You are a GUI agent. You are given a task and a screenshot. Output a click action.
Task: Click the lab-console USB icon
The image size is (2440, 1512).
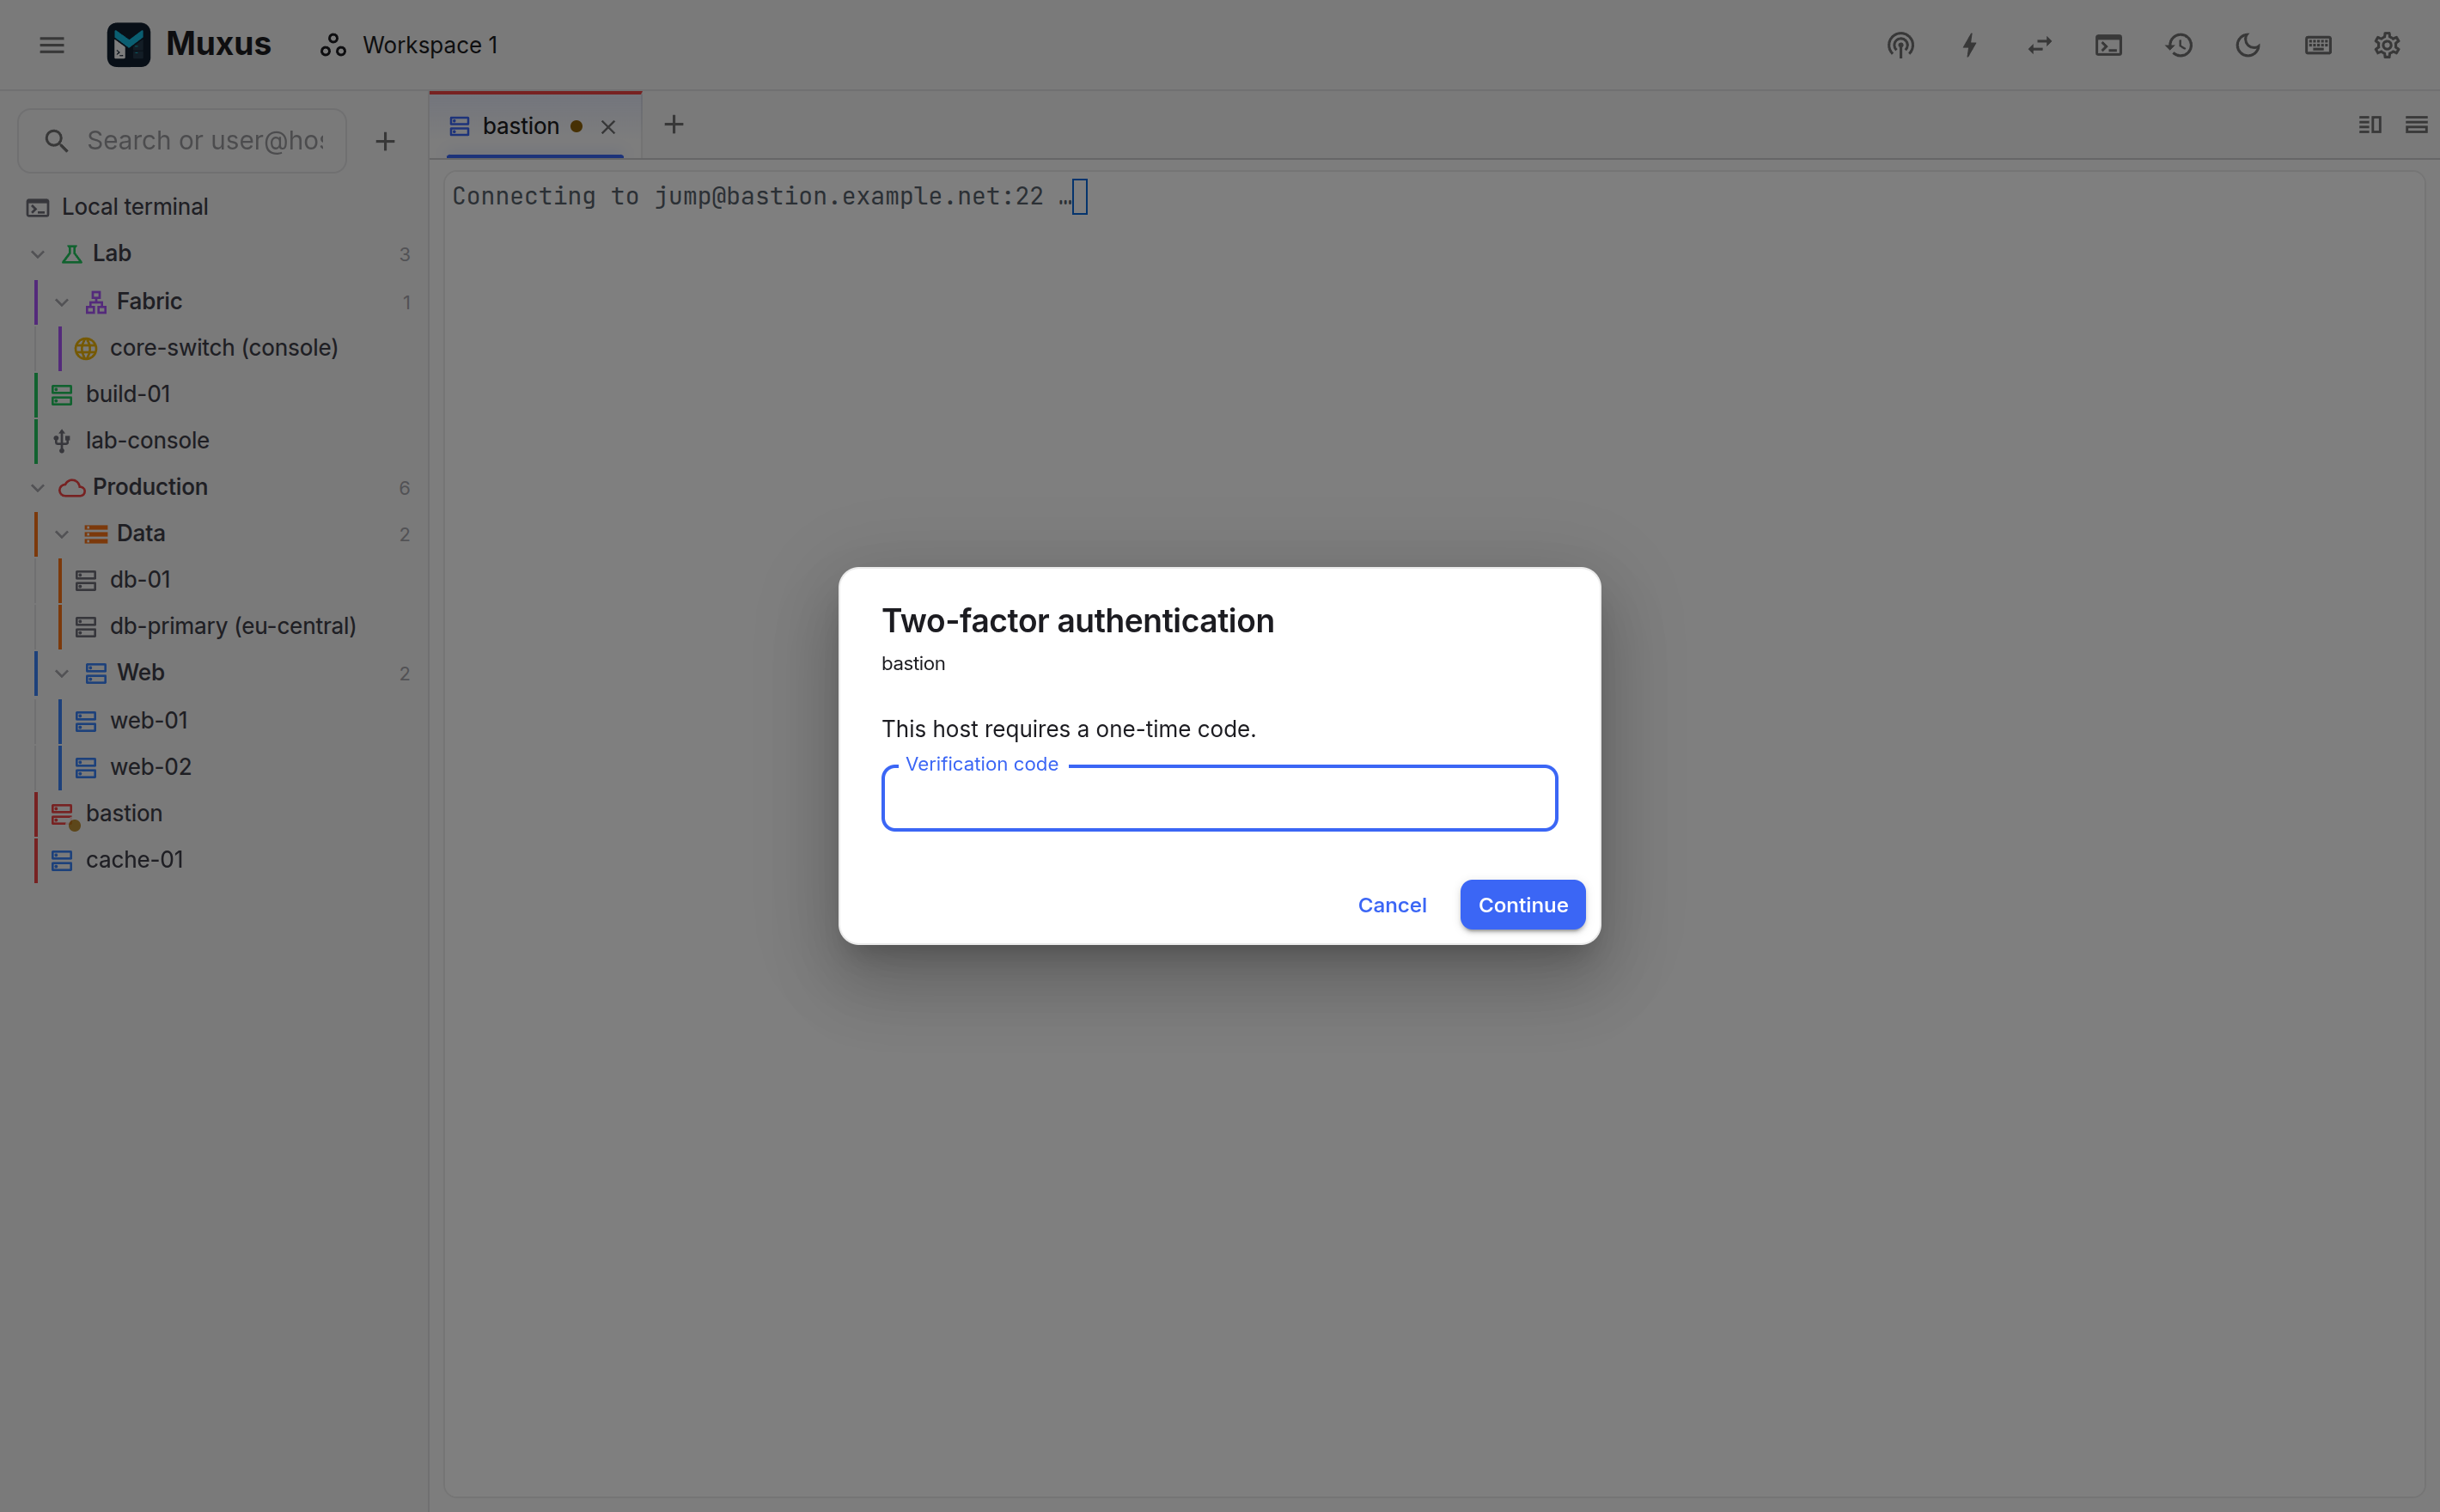[x=62, y=441]
